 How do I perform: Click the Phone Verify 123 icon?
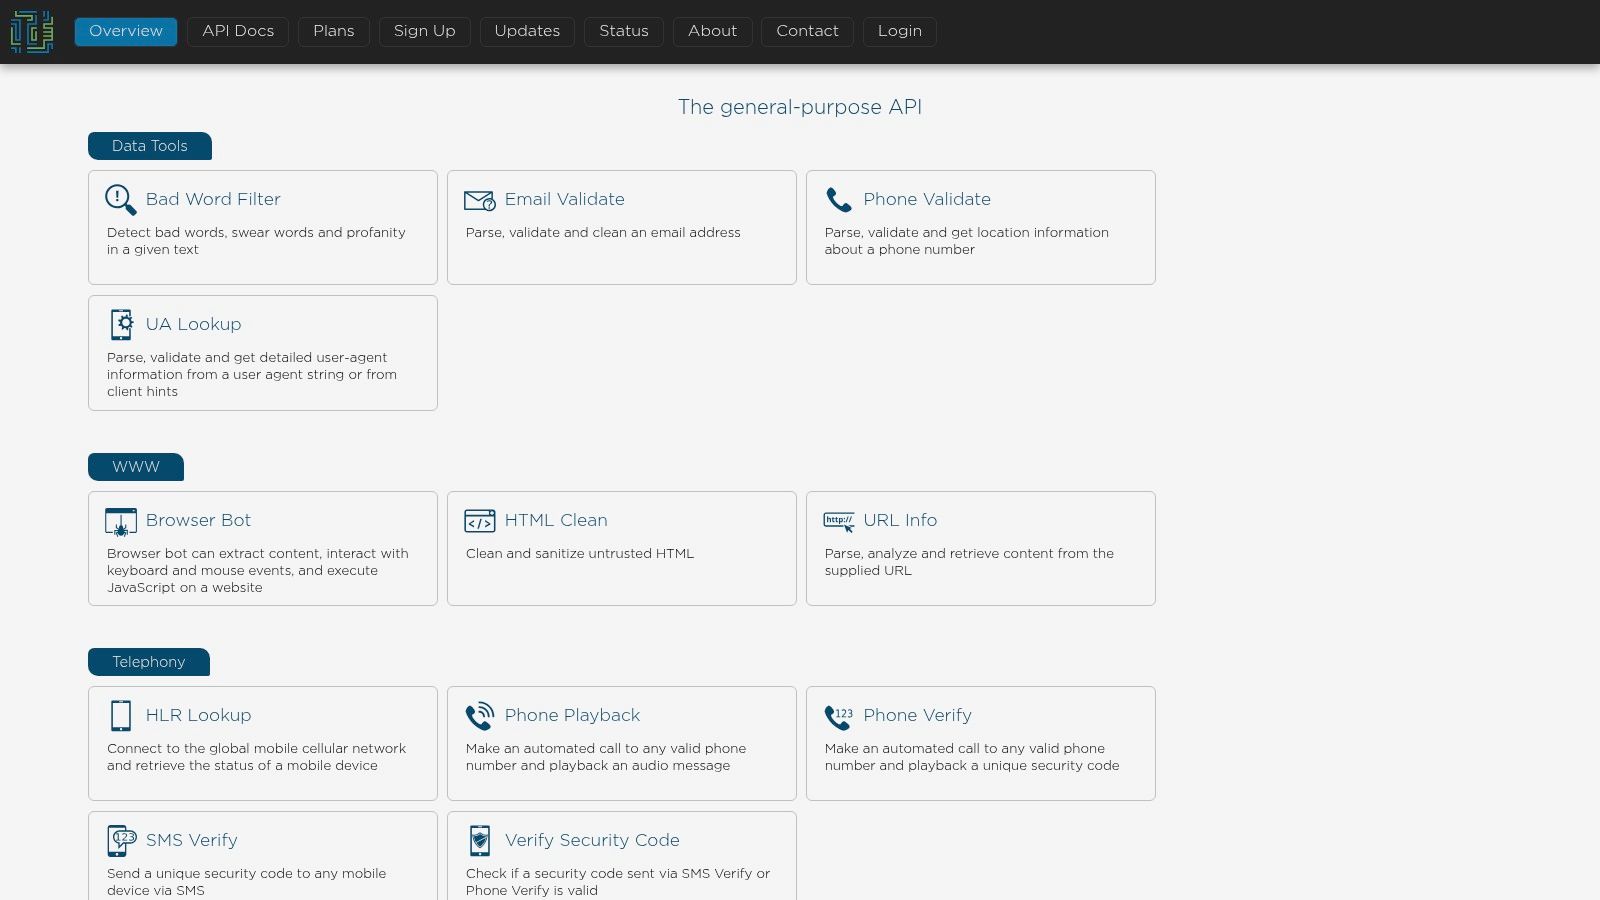click(x=838, y=716)
